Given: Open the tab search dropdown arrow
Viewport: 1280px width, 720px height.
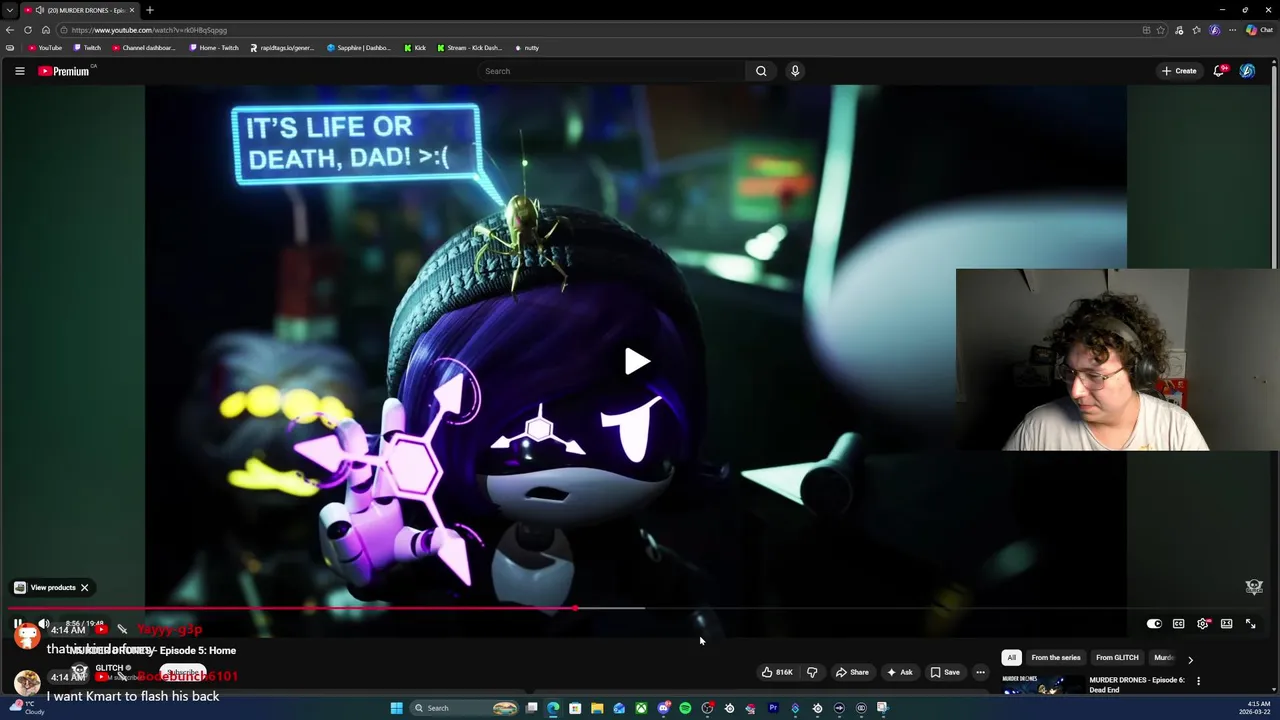Looking at the screenshot, I should (x=10, y=10).
